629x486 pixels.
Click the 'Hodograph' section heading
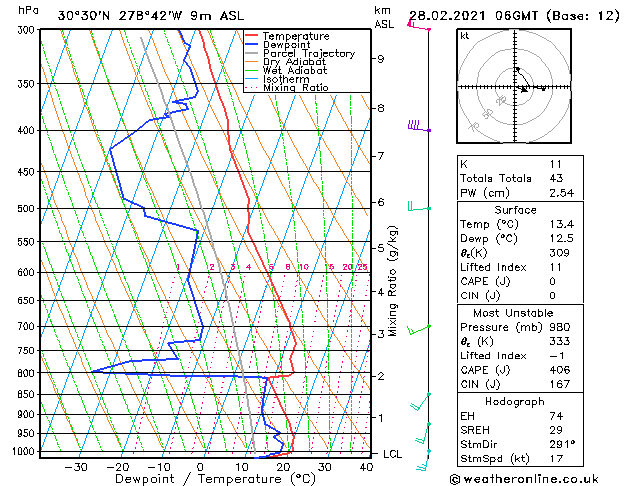(x=515, y=402)
